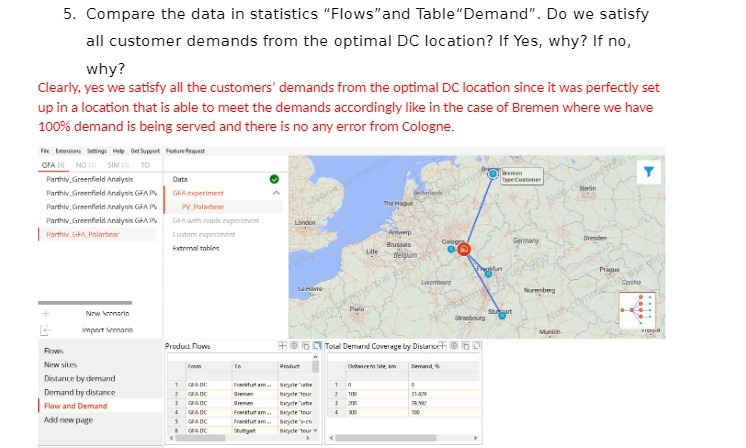Click the To column header in Product Flows

click(255, 366)
